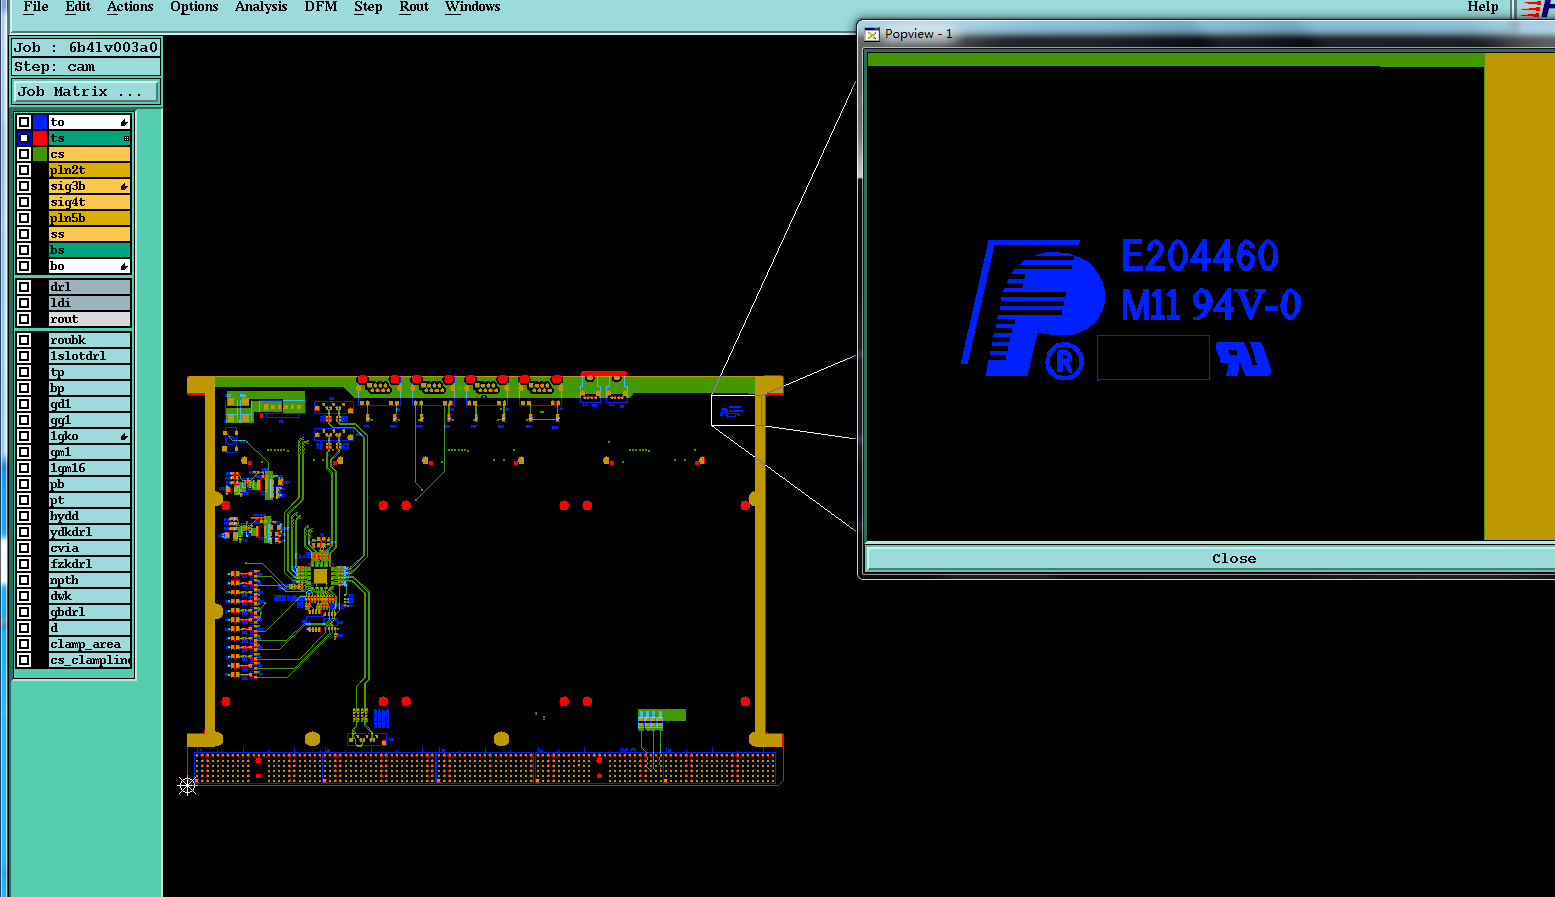Click the origin datum marker on canvas
Image resolution: width=1555 pixels, height=897 pixels.
pos(187,786)
